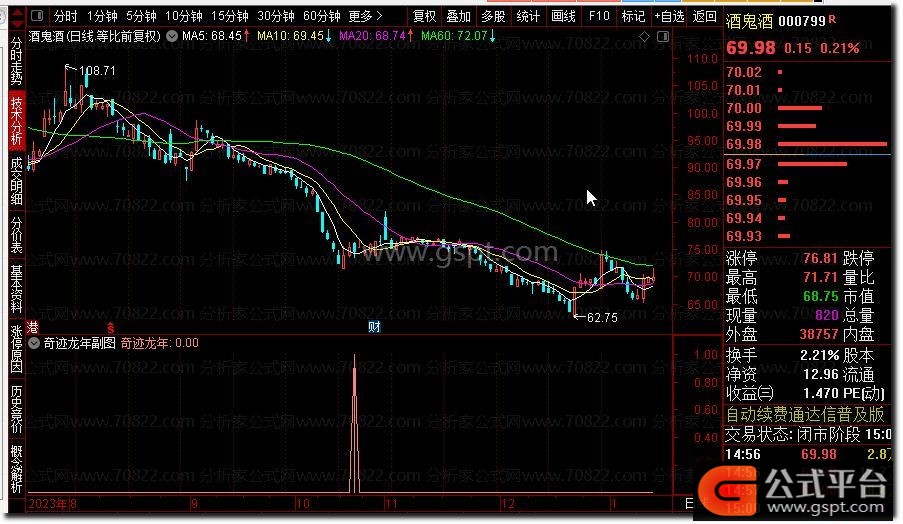The height and width of the screenshot is (524, 903).
Task: Open the 成交明细 sidebar tab
Action: coord(17,181)
